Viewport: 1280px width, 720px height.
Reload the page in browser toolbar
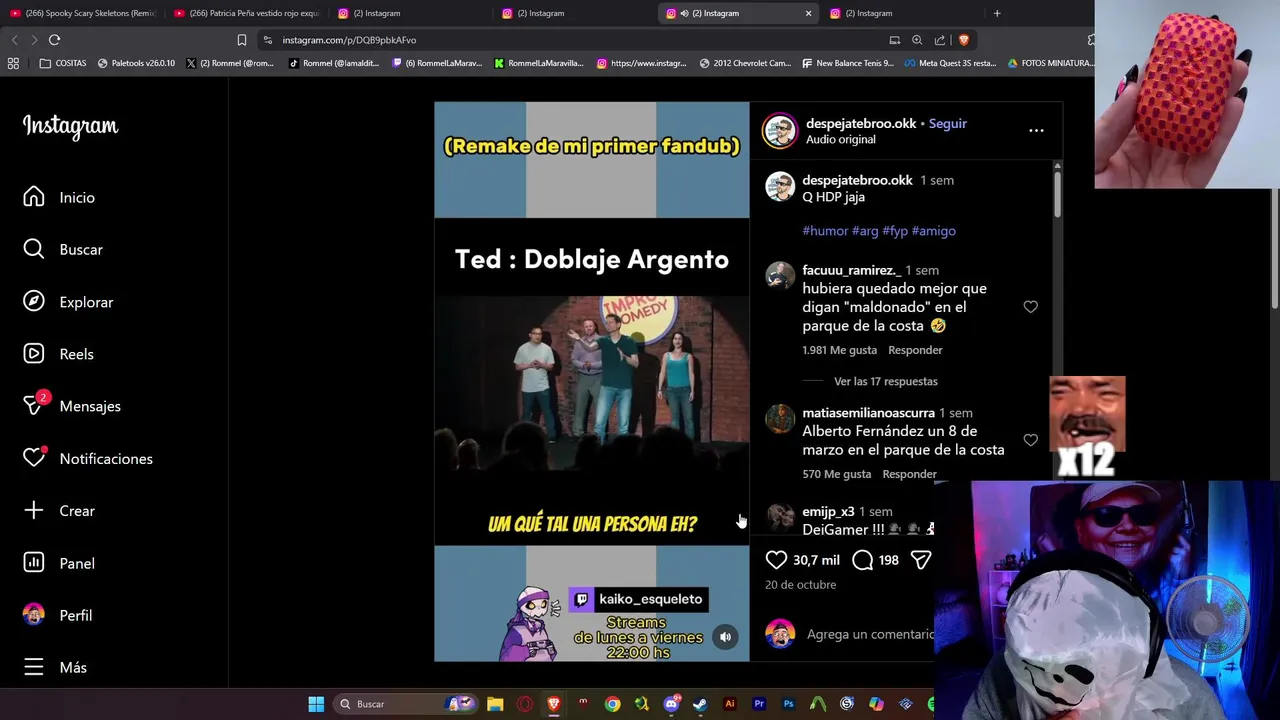click(54, 40)
